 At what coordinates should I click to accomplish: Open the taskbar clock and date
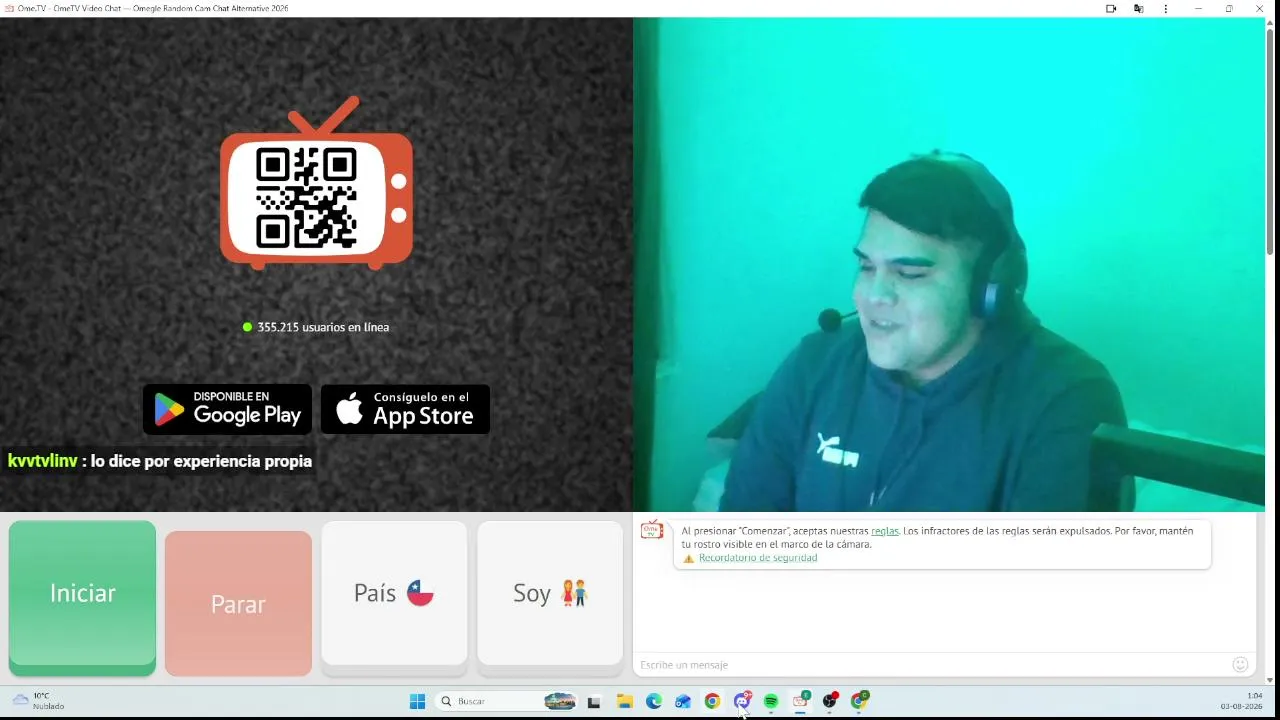click(x=1242, y=701)
